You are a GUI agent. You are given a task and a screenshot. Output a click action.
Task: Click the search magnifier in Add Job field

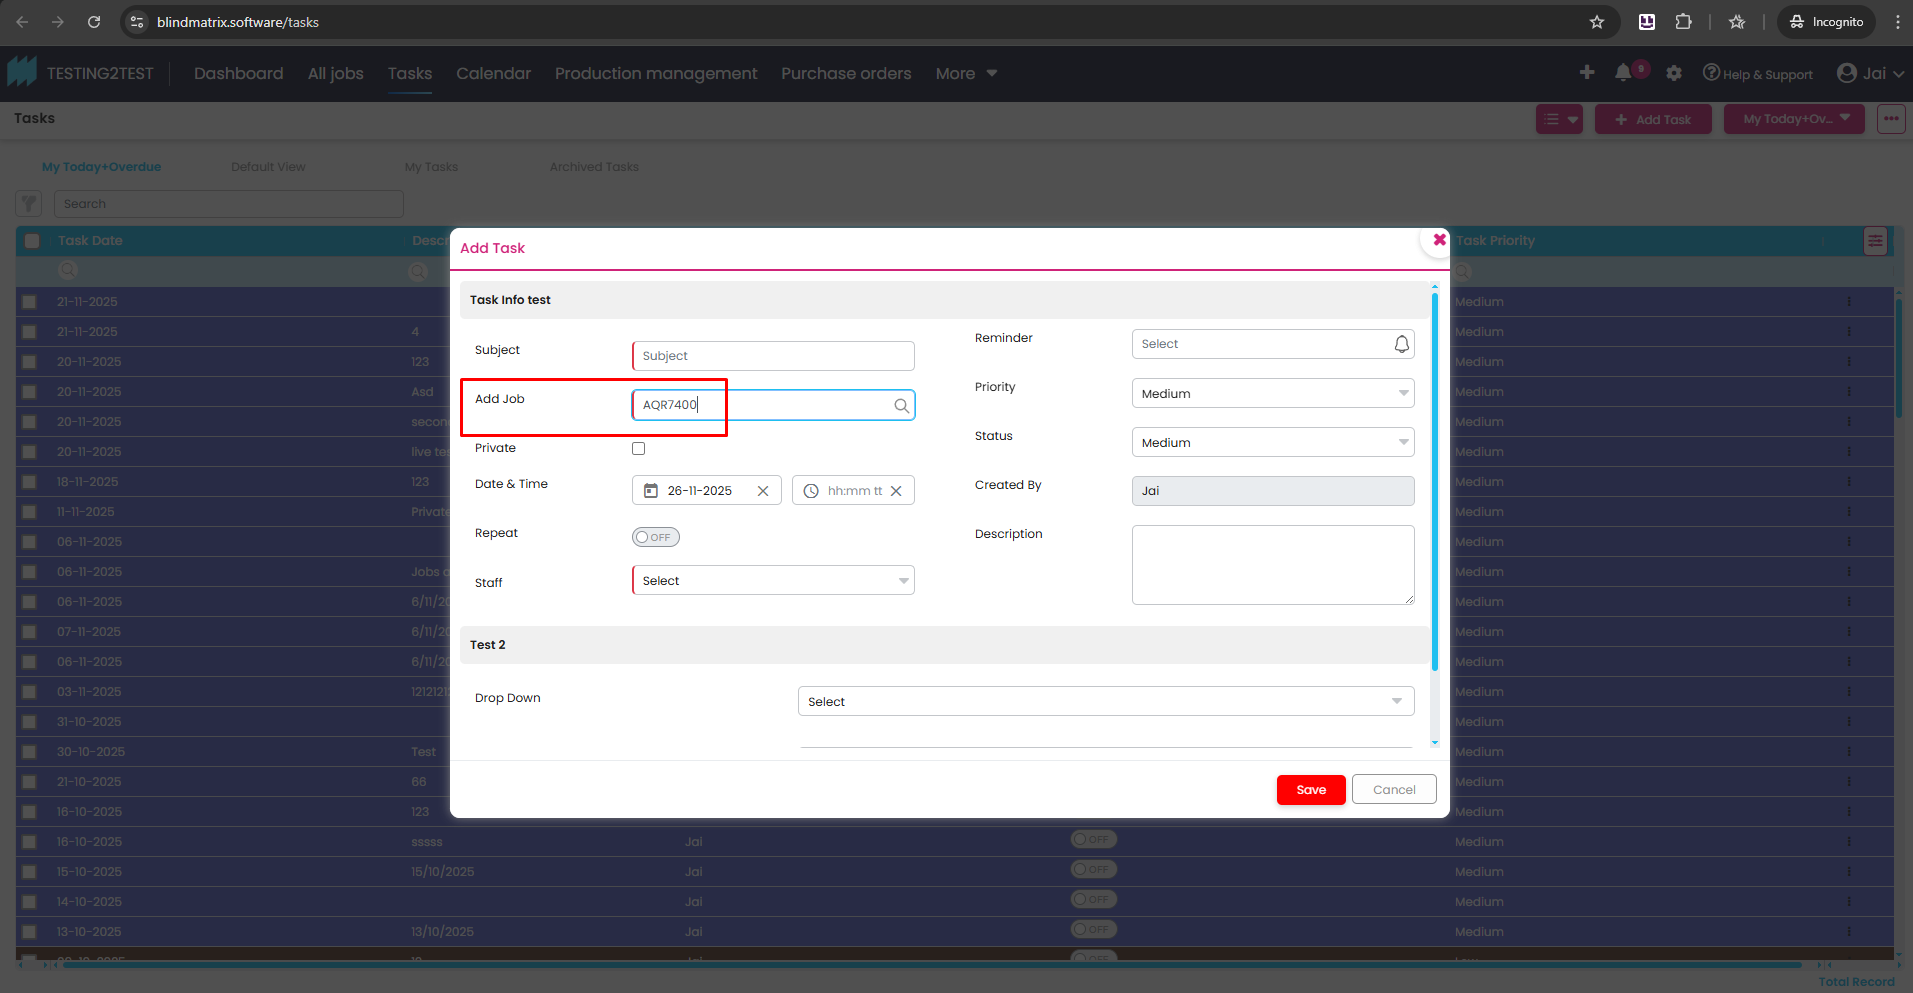(901, 405)
